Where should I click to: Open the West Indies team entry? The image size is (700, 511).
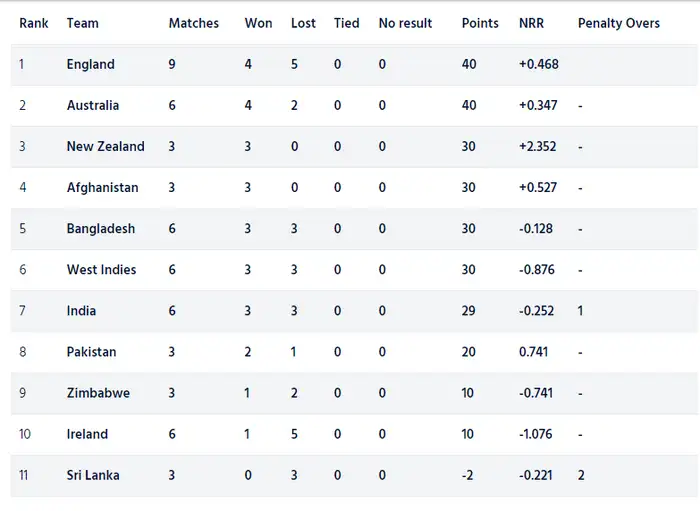point(101,269)
